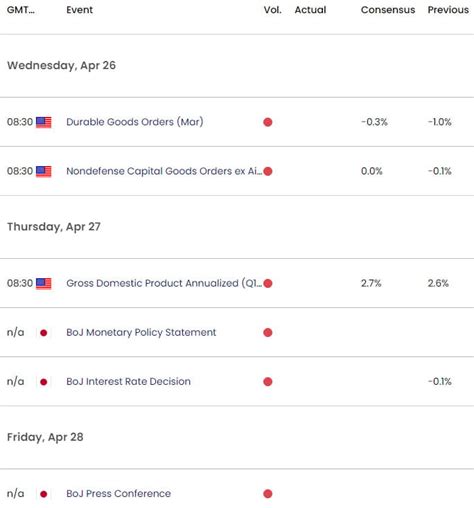Open BoJ Press Conference event
This screenshot has width=474, height=508.
click(x=118, y=494)
